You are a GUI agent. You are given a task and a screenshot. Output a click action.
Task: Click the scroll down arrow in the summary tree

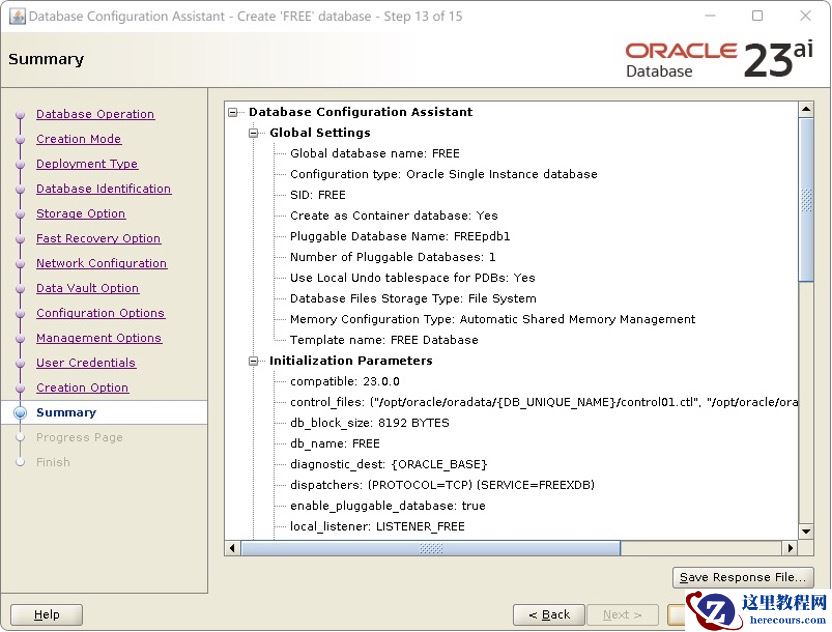pyautogui.click(x=806, y=531)
